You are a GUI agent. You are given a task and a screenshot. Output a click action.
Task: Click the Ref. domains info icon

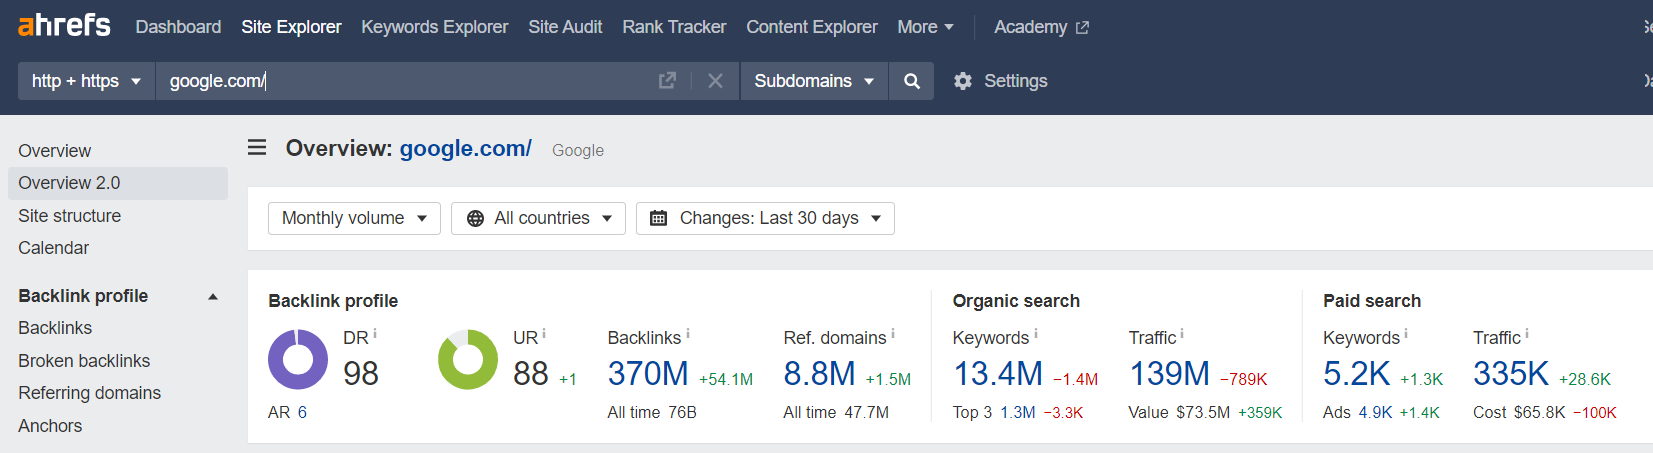(893, 334)
